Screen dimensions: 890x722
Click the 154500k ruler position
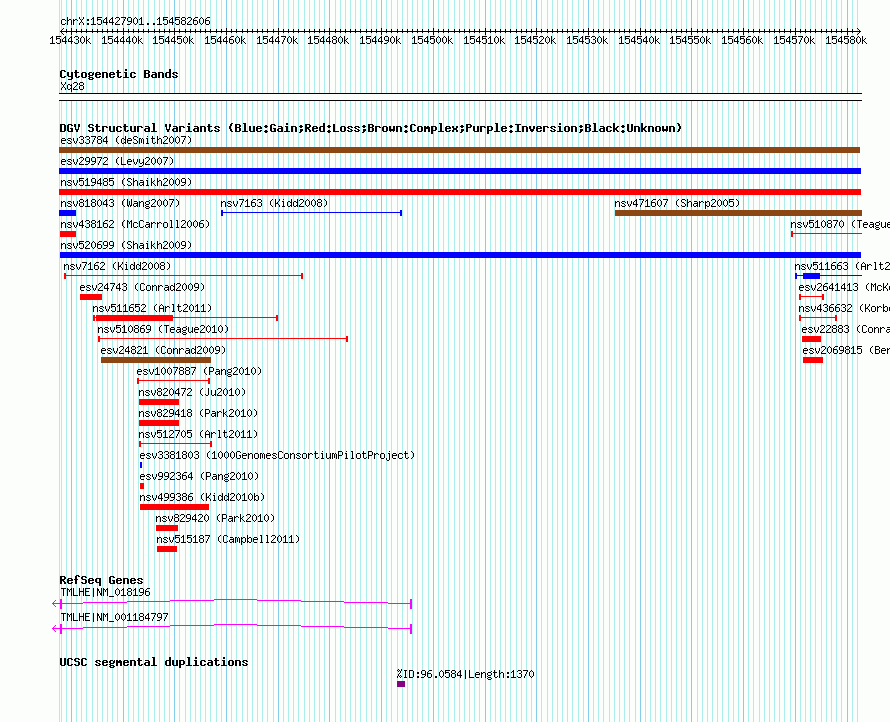click(432, 40)
